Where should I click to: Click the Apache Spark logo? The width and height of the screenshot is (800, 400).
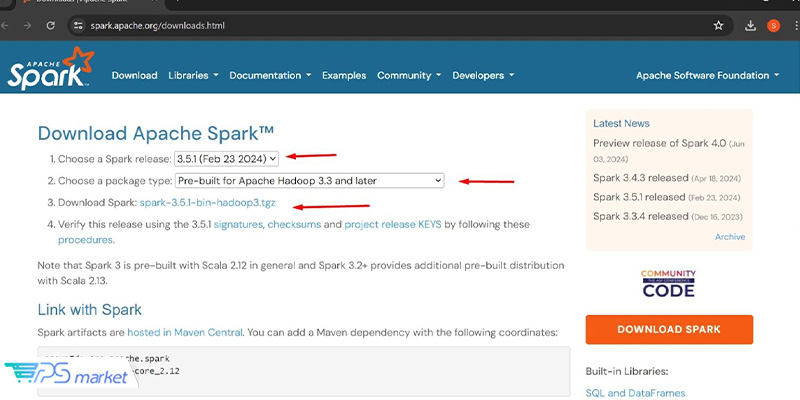pos(51,68)
